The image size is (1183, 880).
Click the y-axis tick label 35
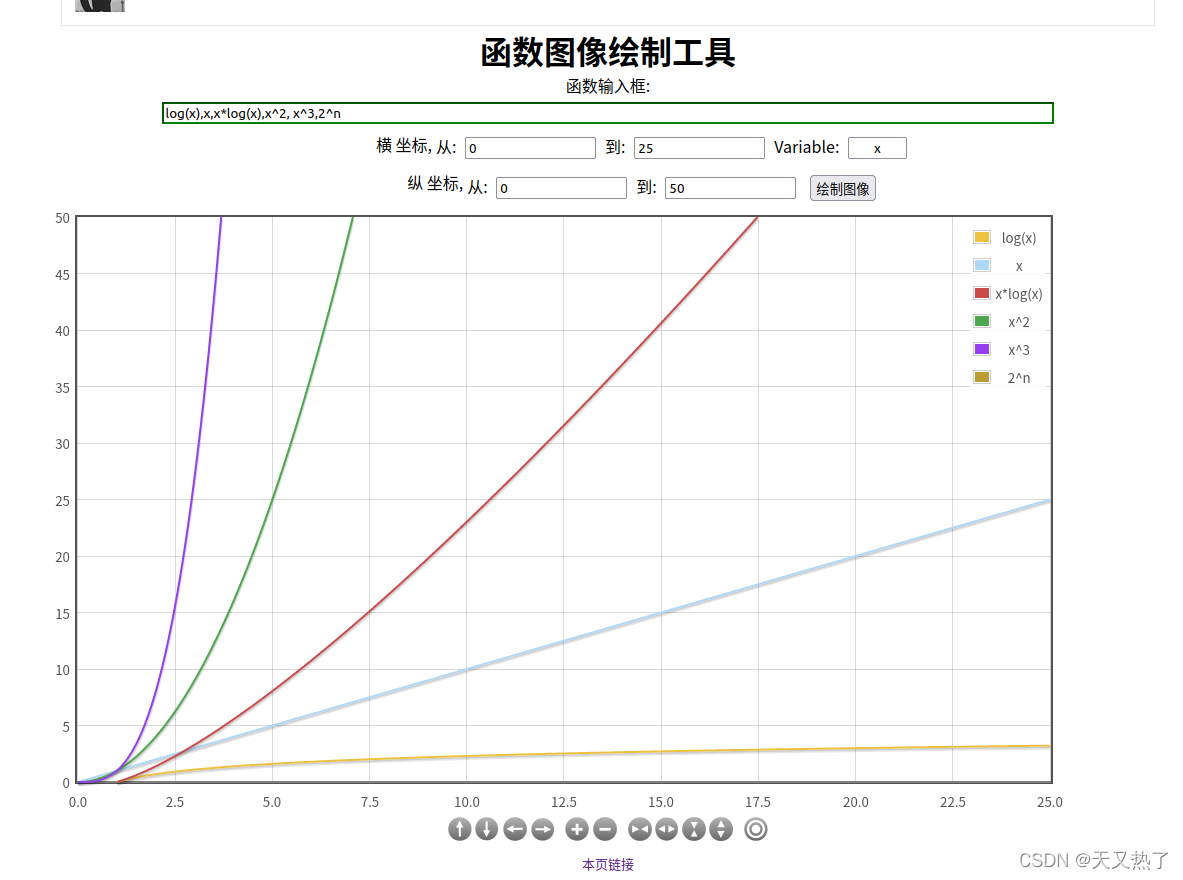tap(63, 388)
